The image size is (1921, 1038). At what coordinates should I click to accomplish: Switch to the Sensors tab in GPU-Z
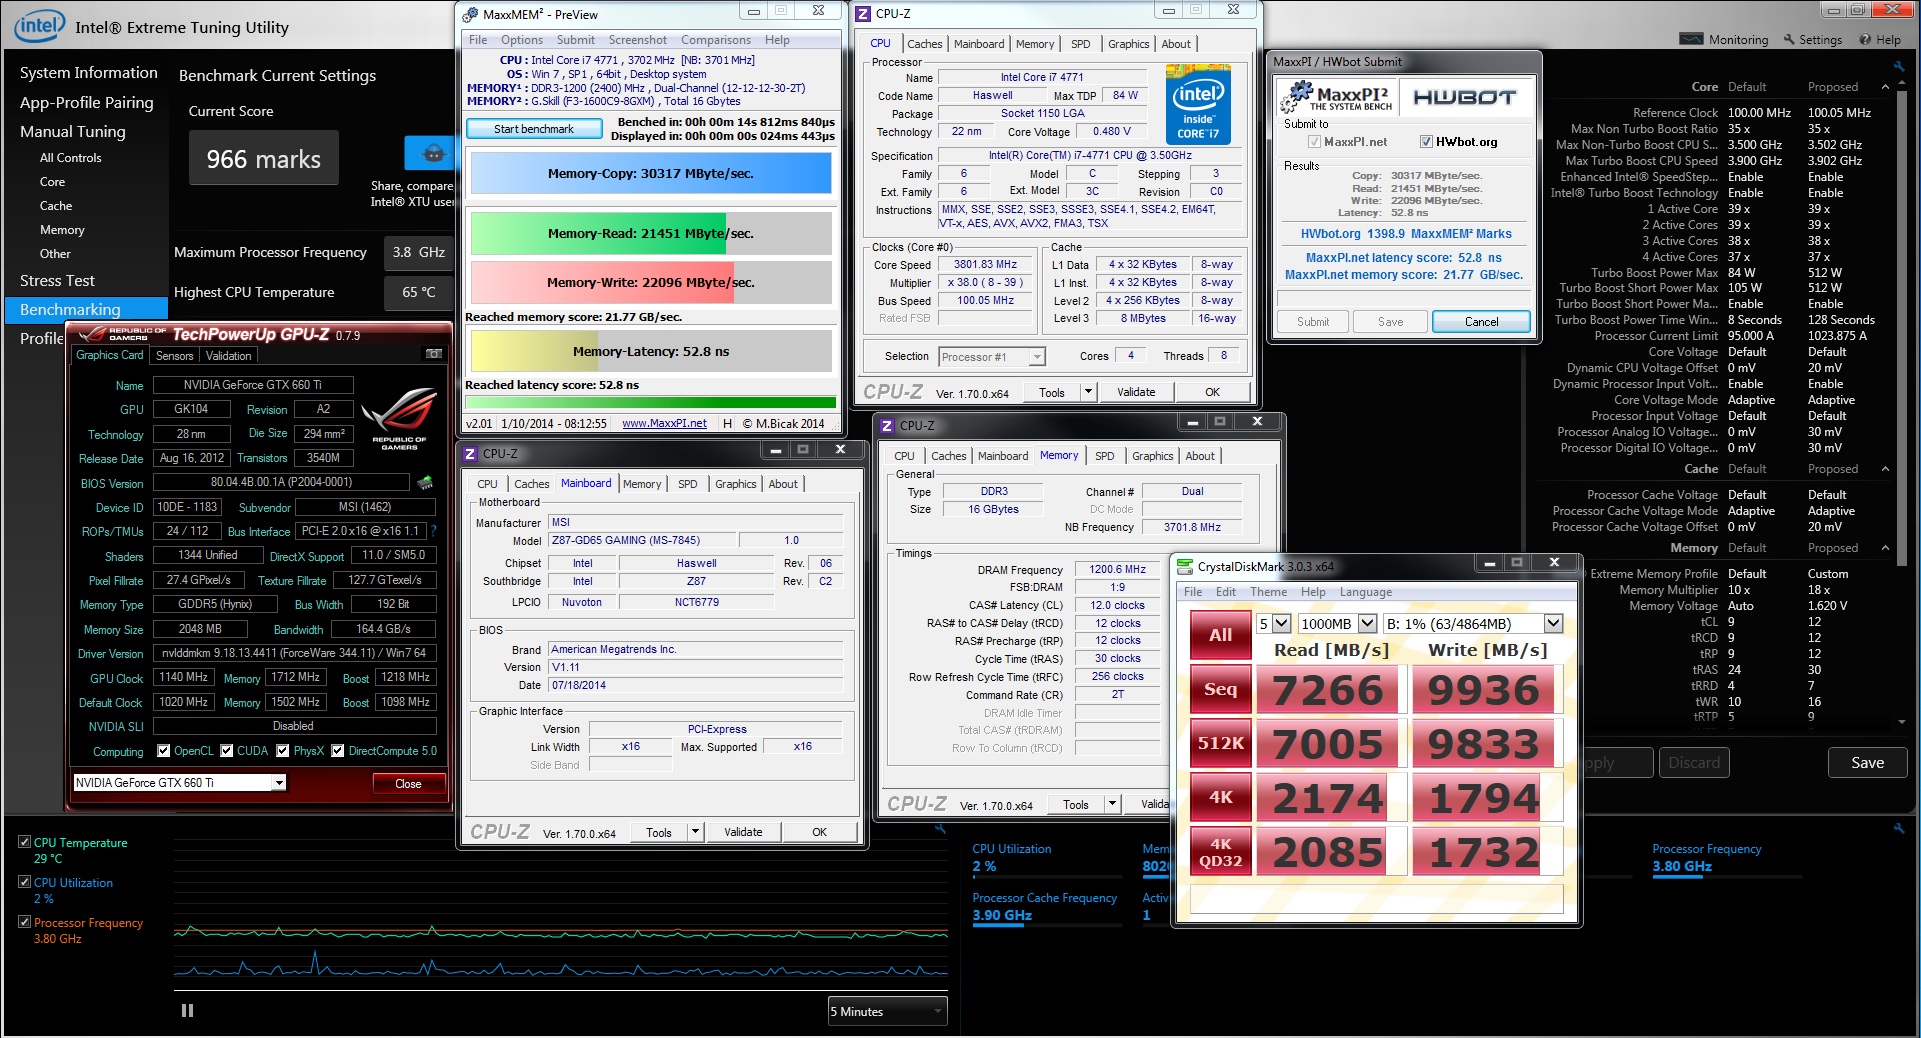pos(174,356)
